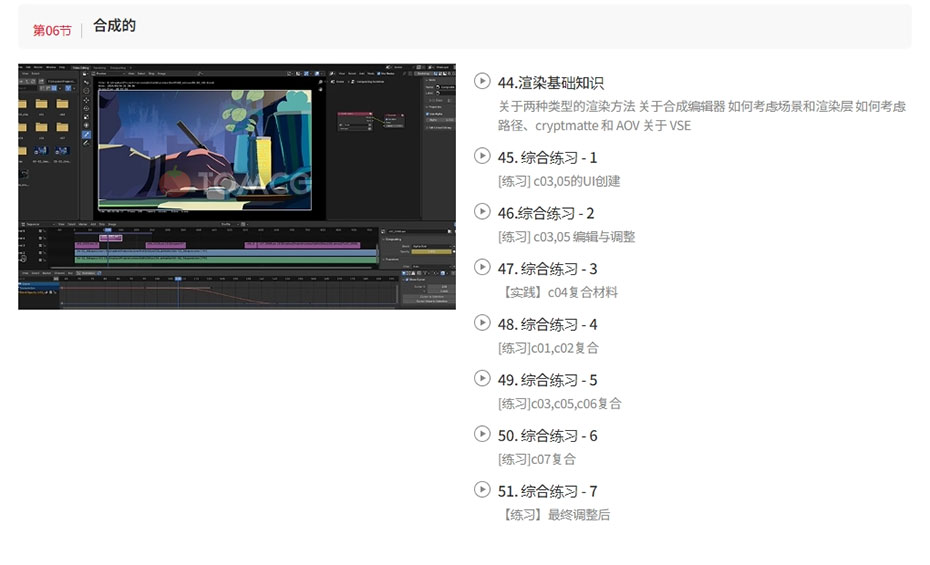This screenshot has width=930, height=565.
Task: Open lesson title 45. 综合练习 - 1
Action: click(x=547, y=158)
